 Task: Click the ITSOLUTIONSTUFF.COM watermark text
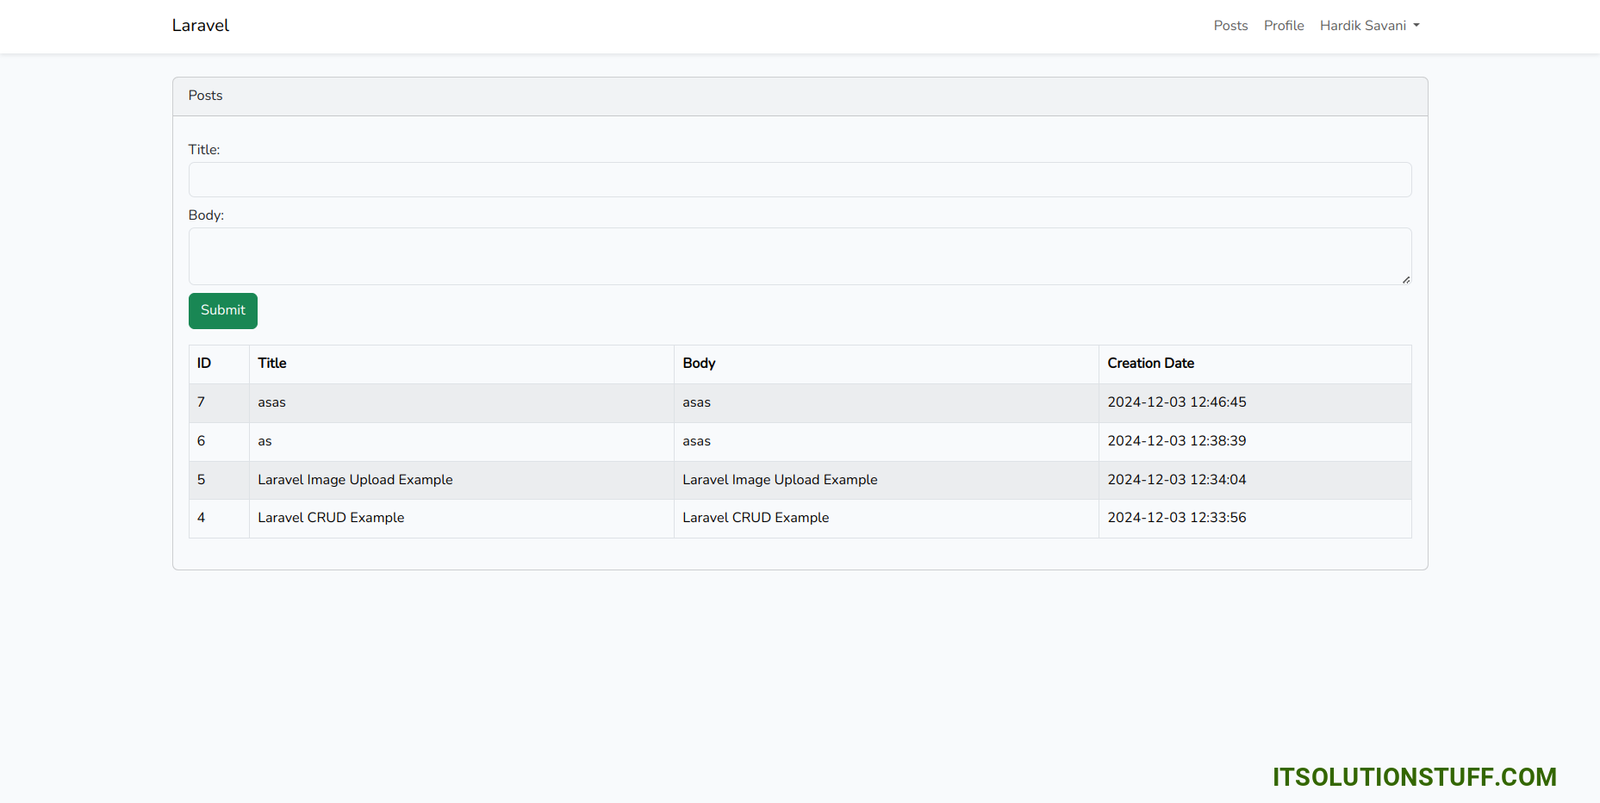click(1414, 777)
